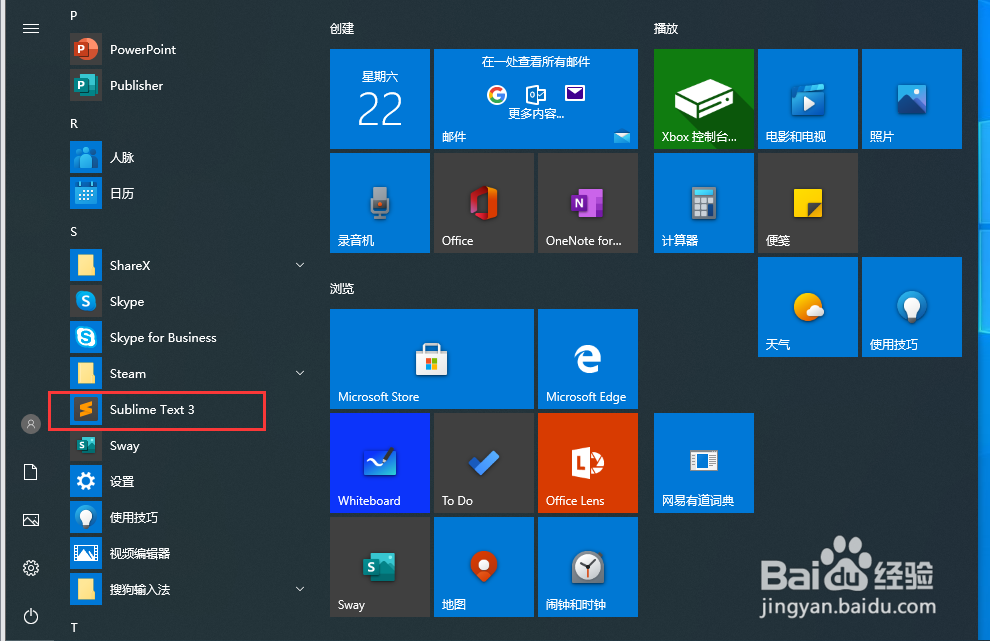Jump to letter P section header
990x641 pixels.
[x=74, y=15]
